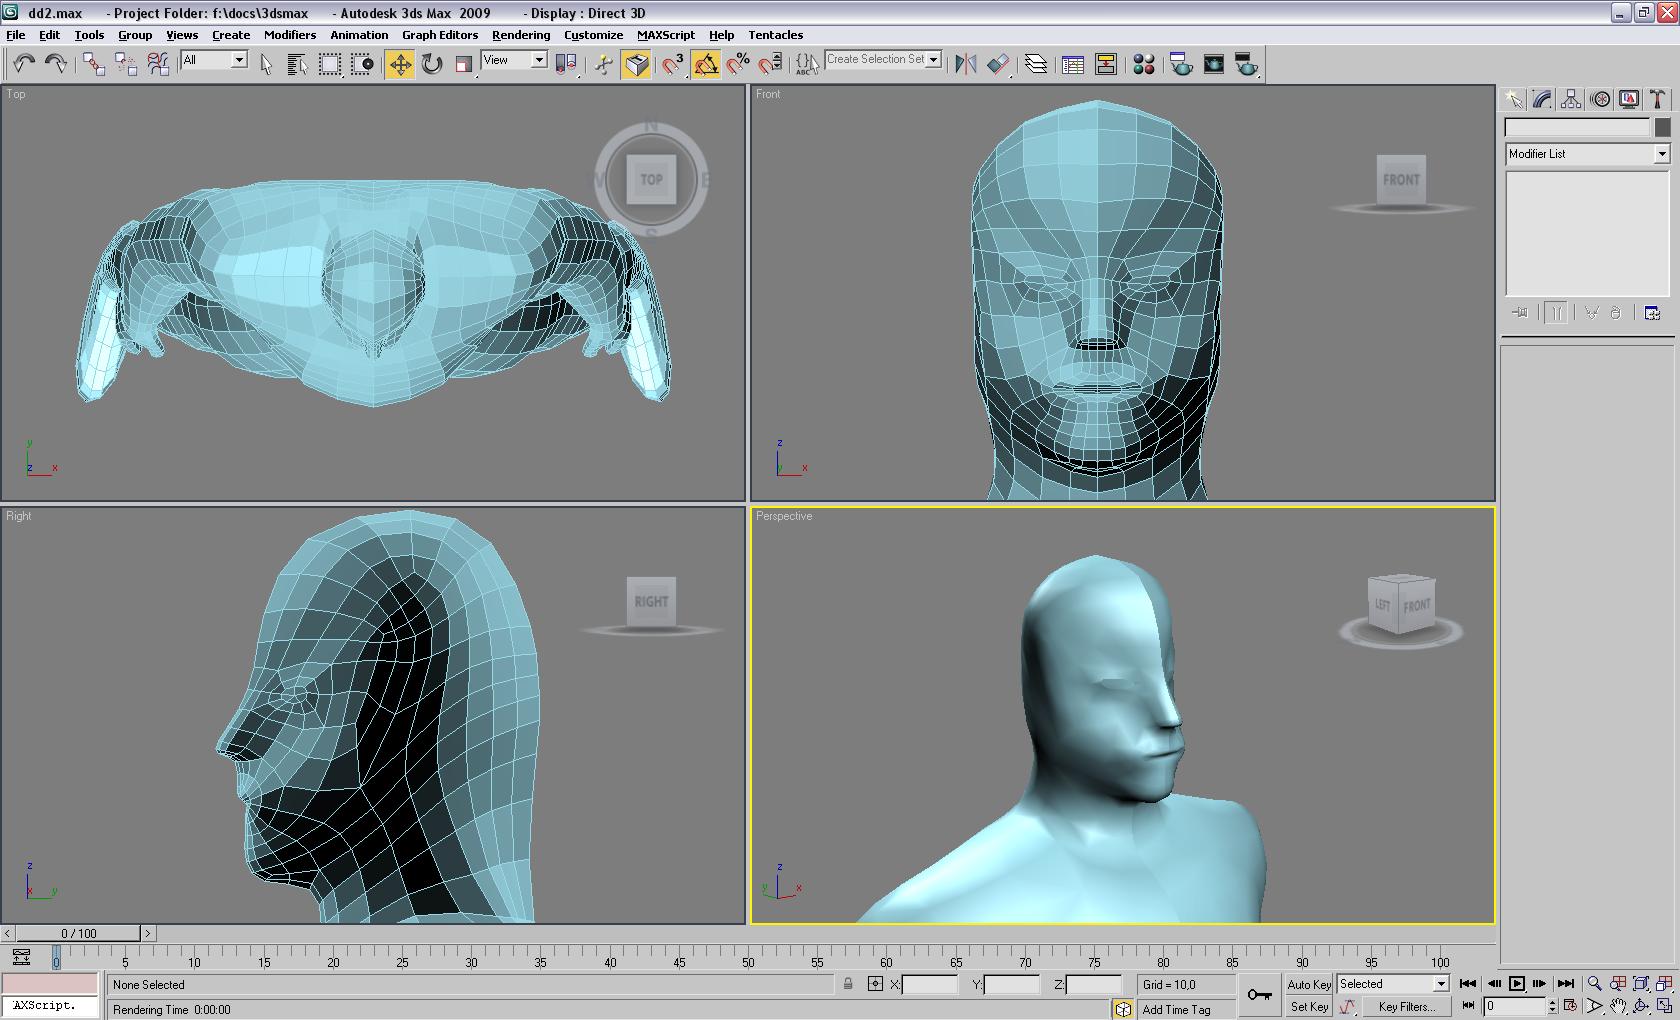
Task: Open the Rendered Frame Window
Action: (1214, 64)
